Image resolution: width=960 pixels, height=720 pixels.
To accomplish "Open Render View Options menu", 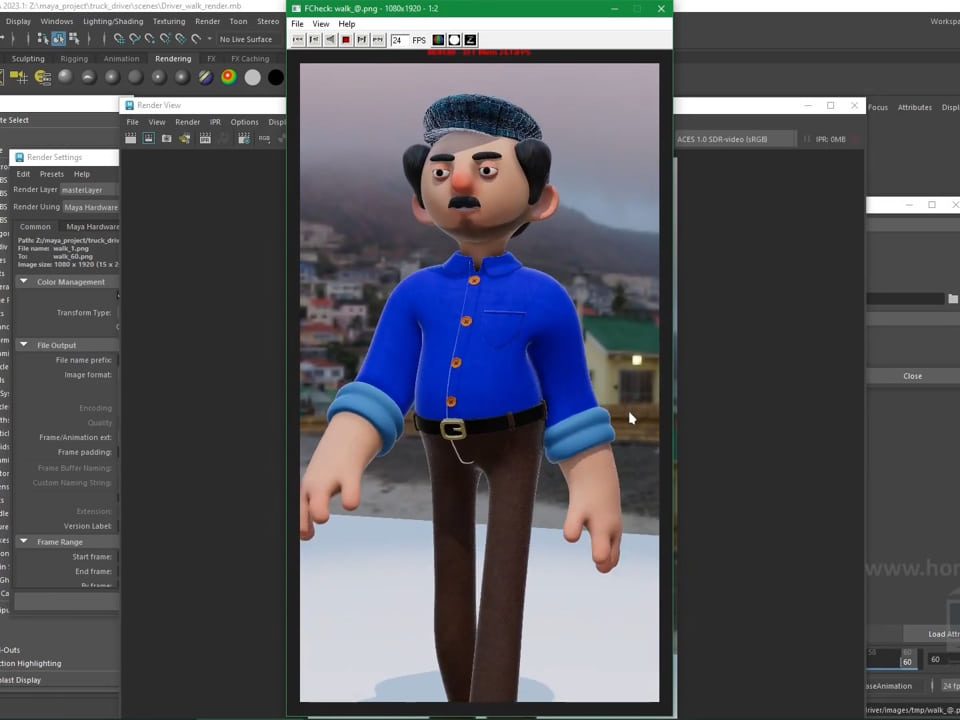I will click(244, 122).
